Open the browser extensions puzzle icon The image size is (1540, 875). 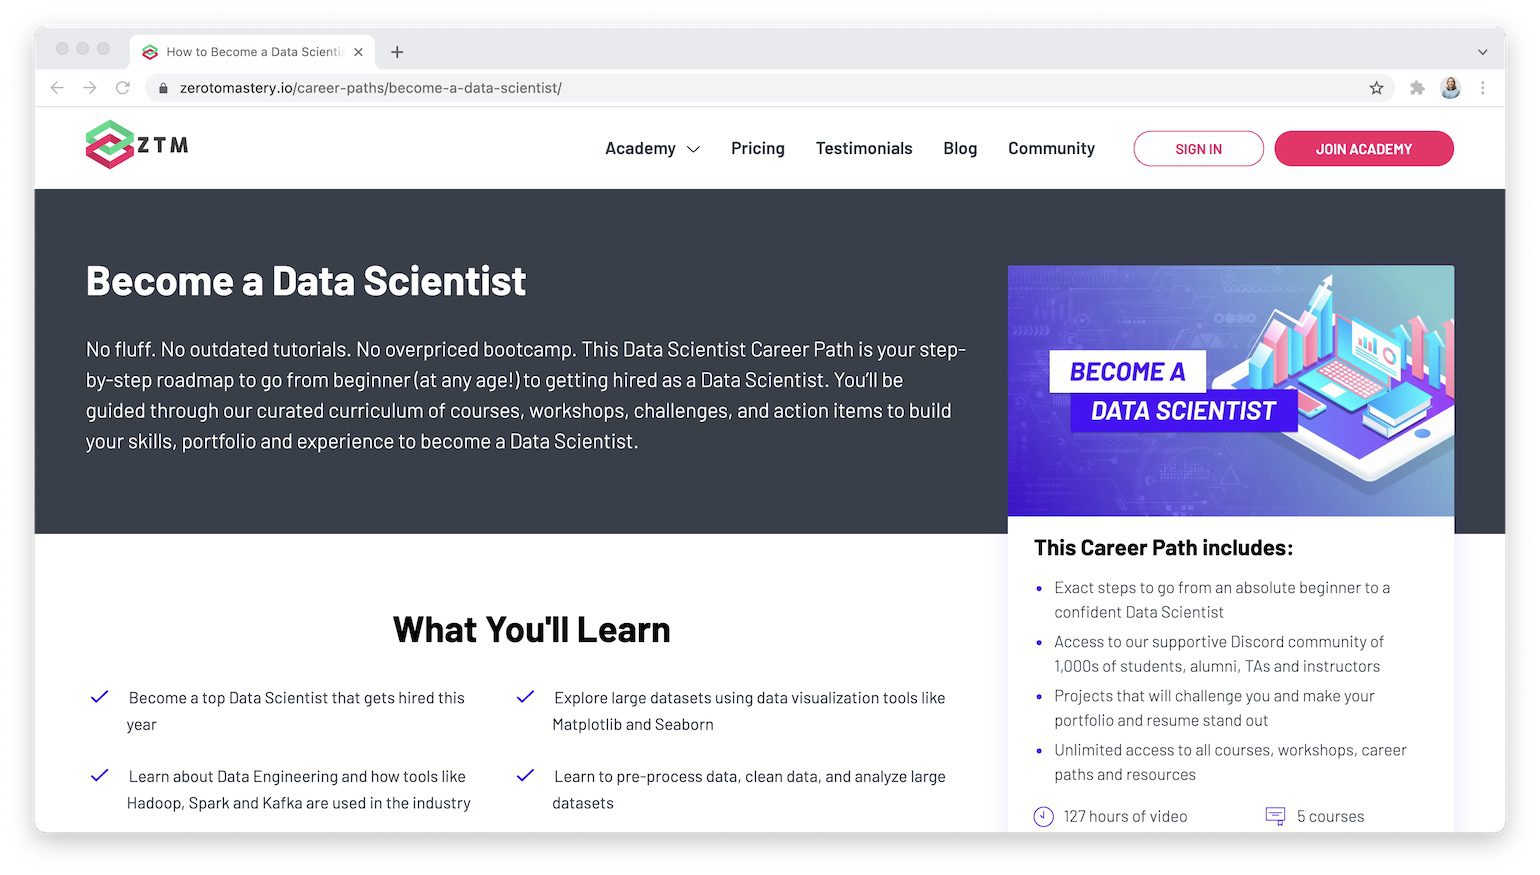1417,87
